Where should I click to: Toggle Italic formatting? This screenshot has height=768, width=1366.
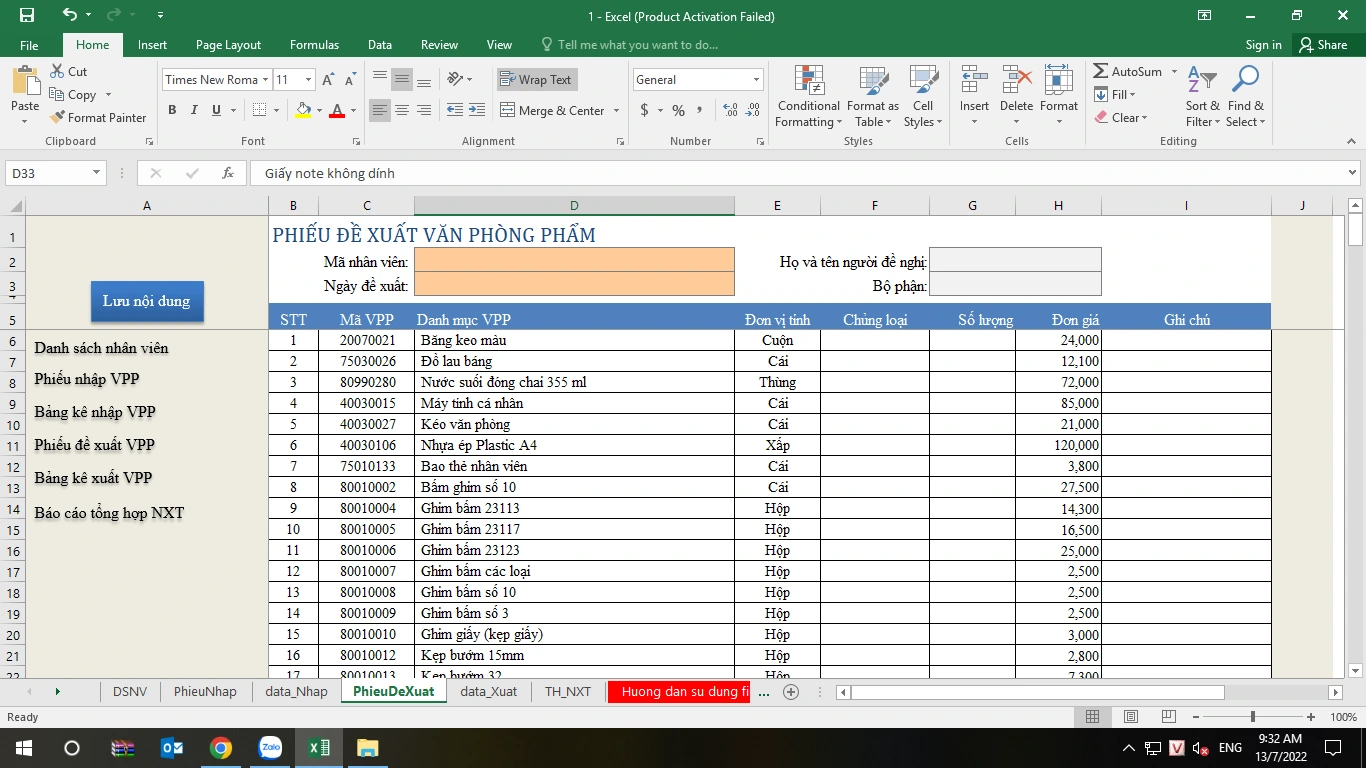(x=194, y=110)
